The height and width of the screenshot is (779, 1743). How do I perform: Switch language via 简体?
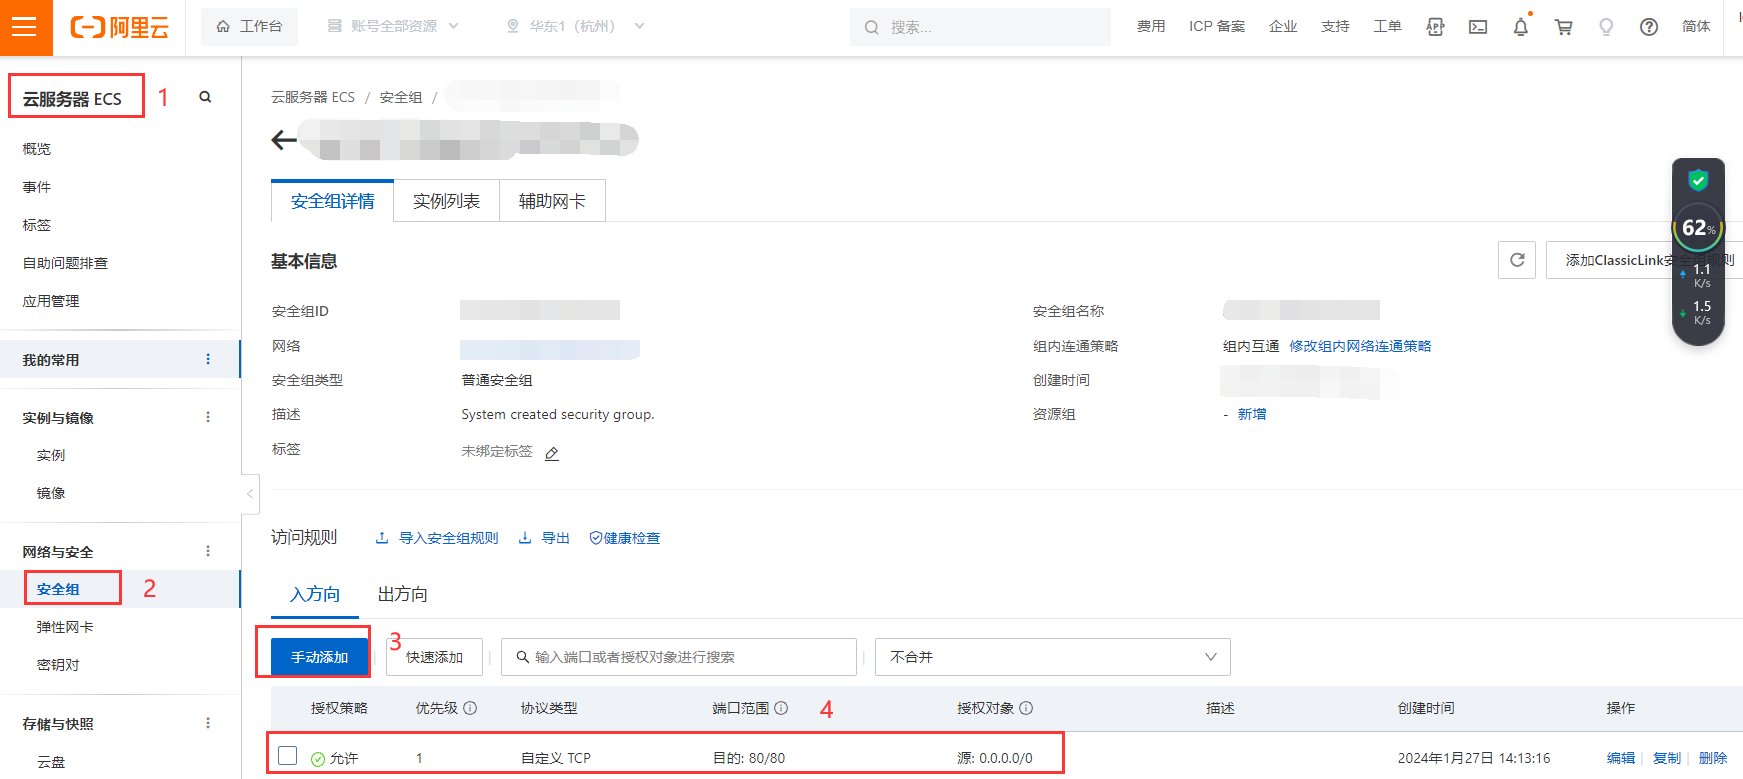(x=1696, y=27)
